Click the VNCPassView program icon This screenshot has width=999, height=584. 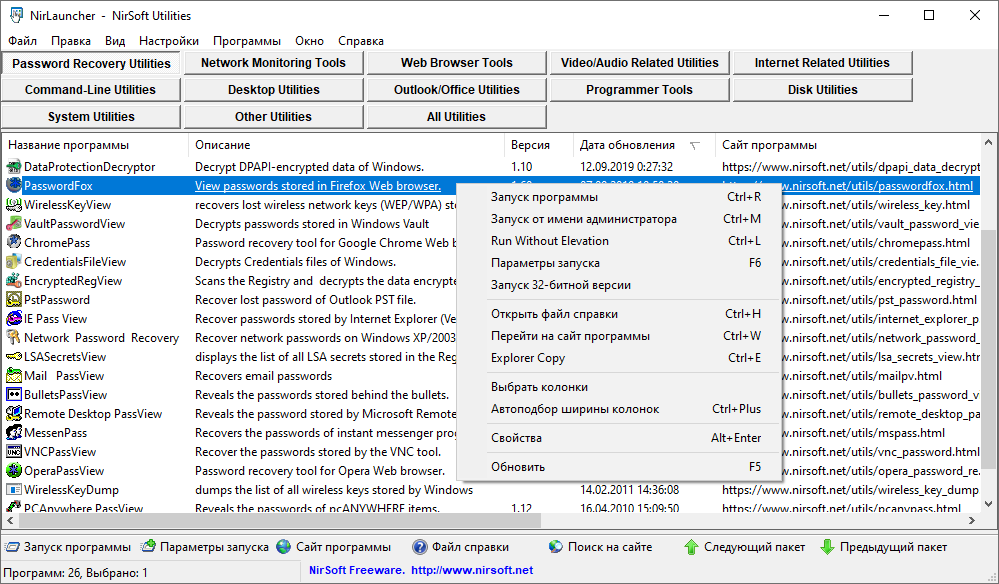[x=13, y=452]
